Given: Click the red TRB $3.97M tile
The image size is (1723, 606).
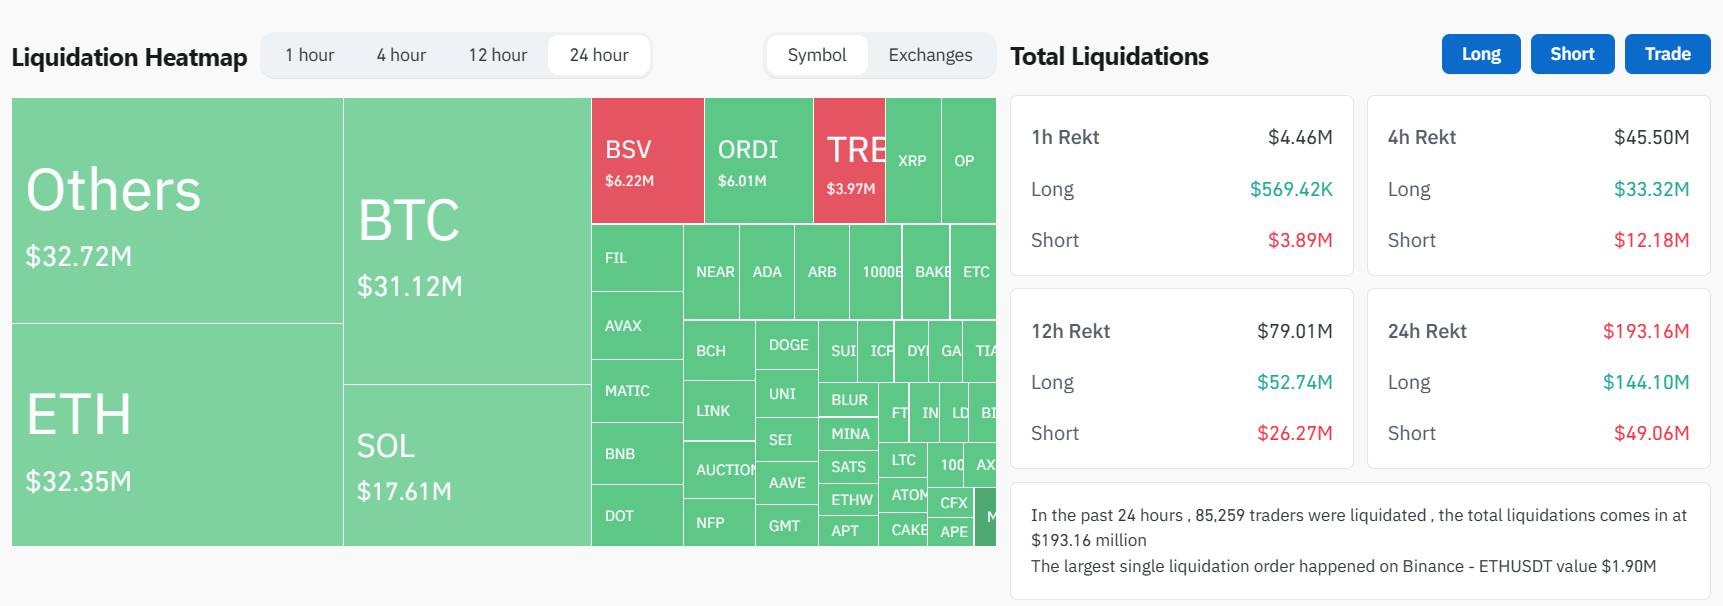Looking at the screenshot, I should click(849, 160).
